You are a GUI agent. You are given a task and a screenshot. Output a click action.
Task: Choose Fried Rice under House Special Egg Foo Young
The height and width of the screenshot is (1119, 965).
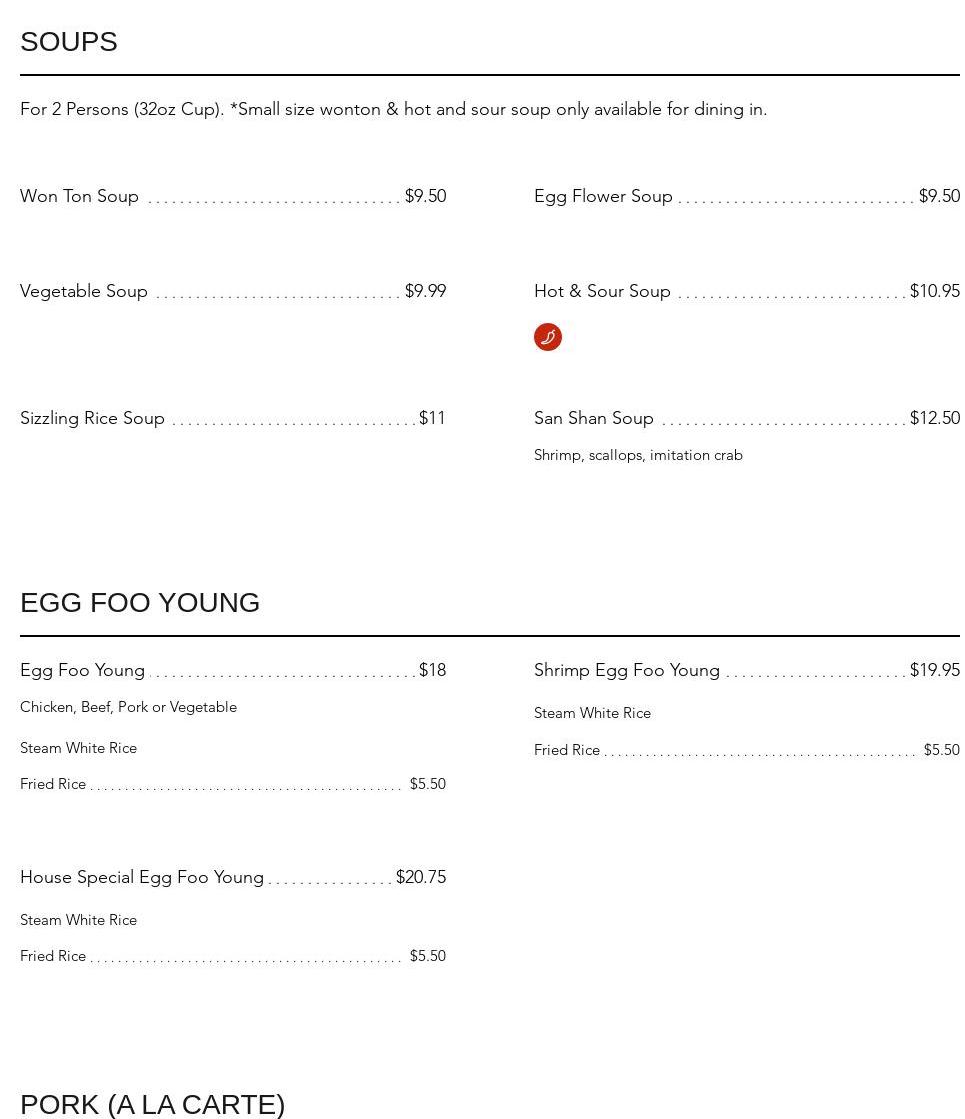[x=53, y=956]
